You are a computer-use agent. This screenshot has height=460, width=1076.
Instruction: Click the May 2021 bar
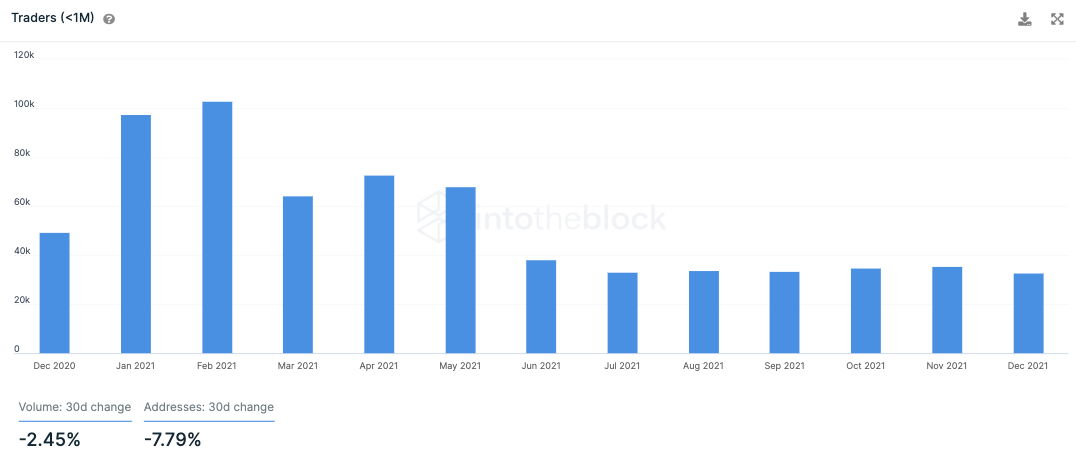(460, 271)
